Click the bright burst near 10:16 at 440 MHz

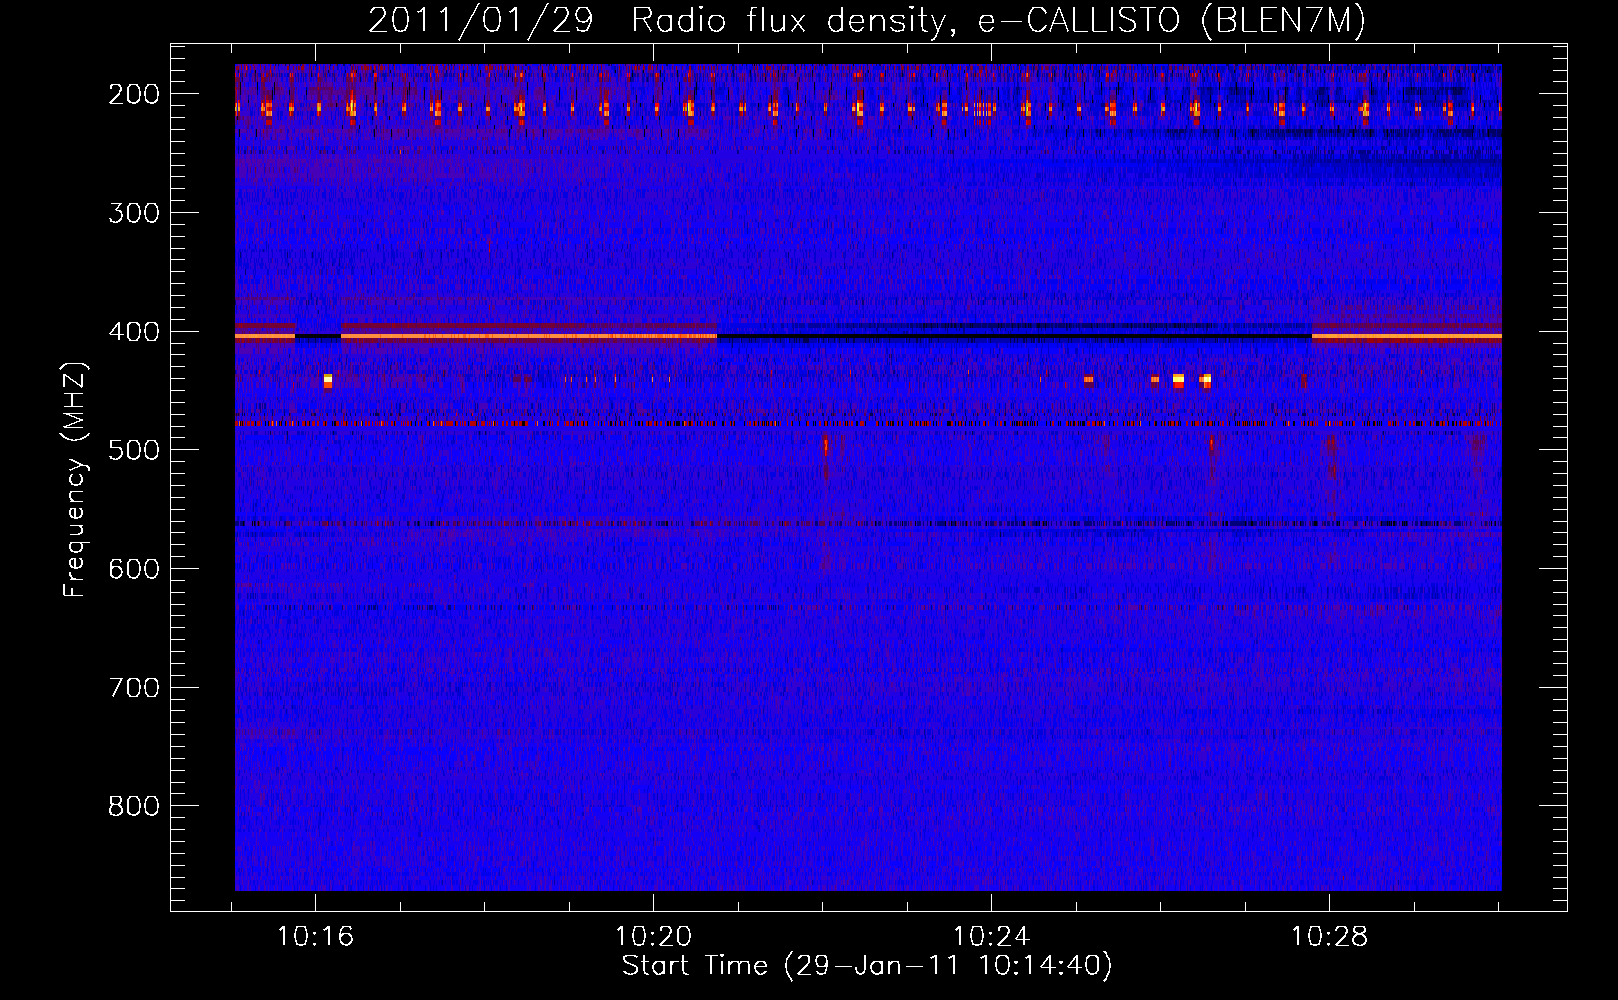point(327,380)
